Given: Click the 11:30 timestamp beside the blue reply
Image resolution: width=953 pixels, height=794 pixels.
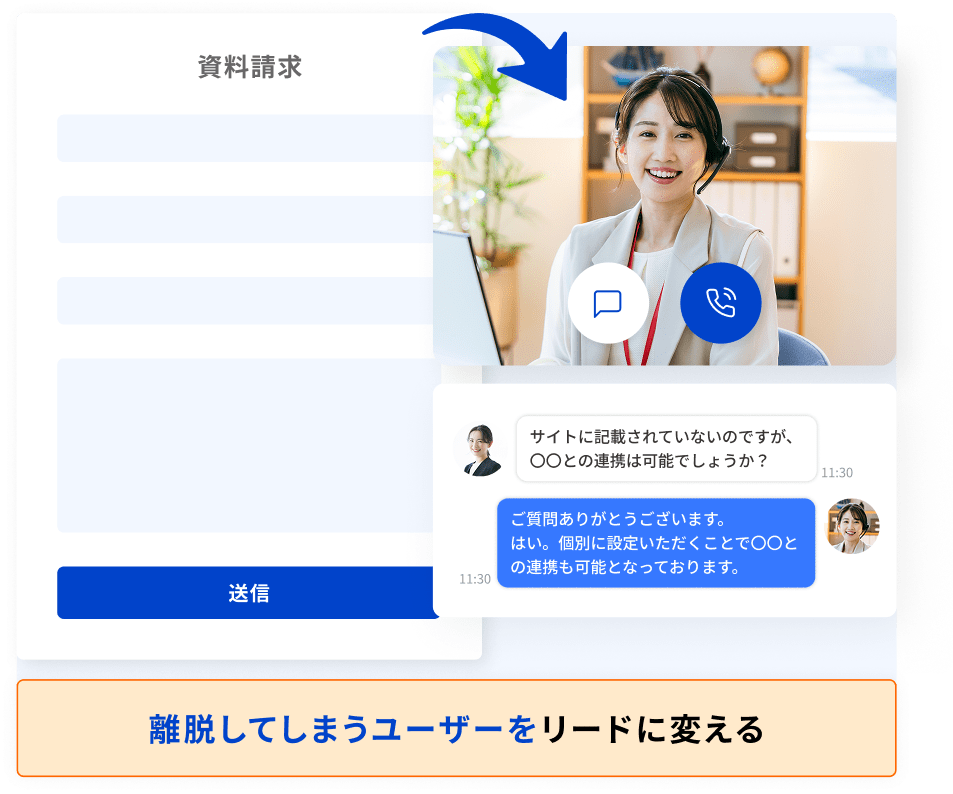Looking at the screenshot, I should click(x=475, y=579).
